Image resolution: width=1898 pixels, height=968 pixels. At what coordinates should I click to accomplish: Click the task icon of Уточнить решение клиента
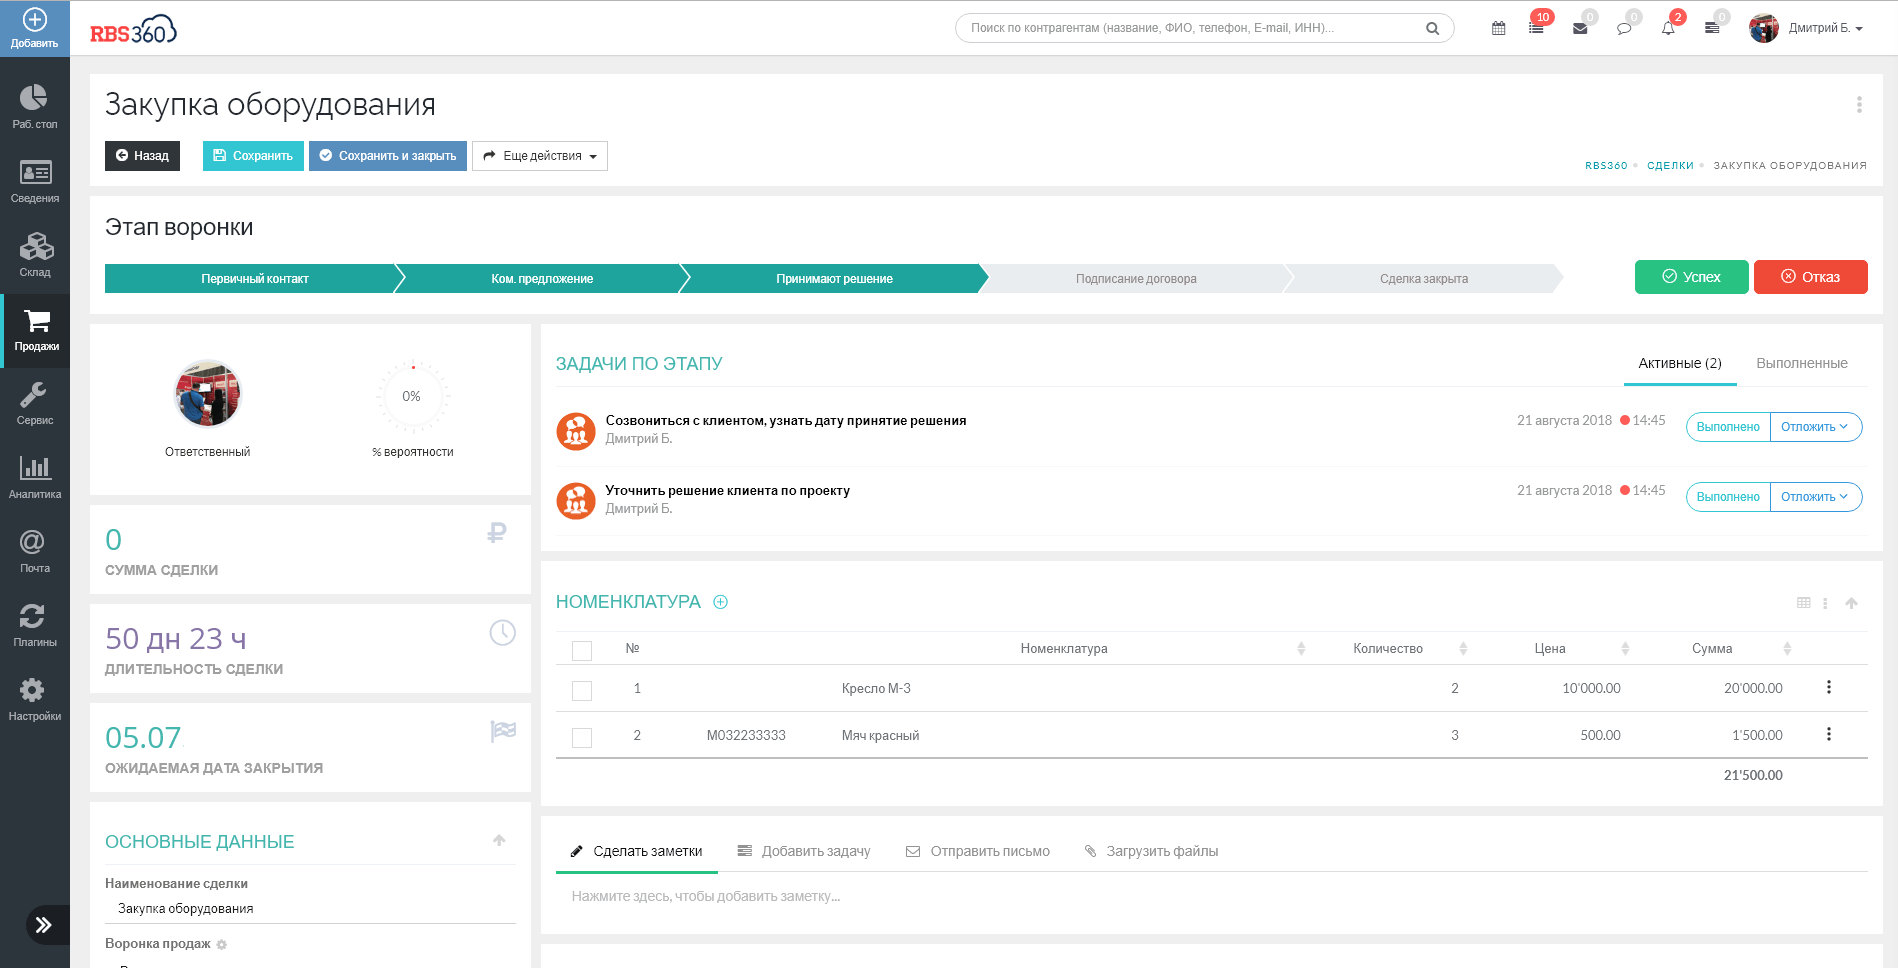tap(576, 502)
